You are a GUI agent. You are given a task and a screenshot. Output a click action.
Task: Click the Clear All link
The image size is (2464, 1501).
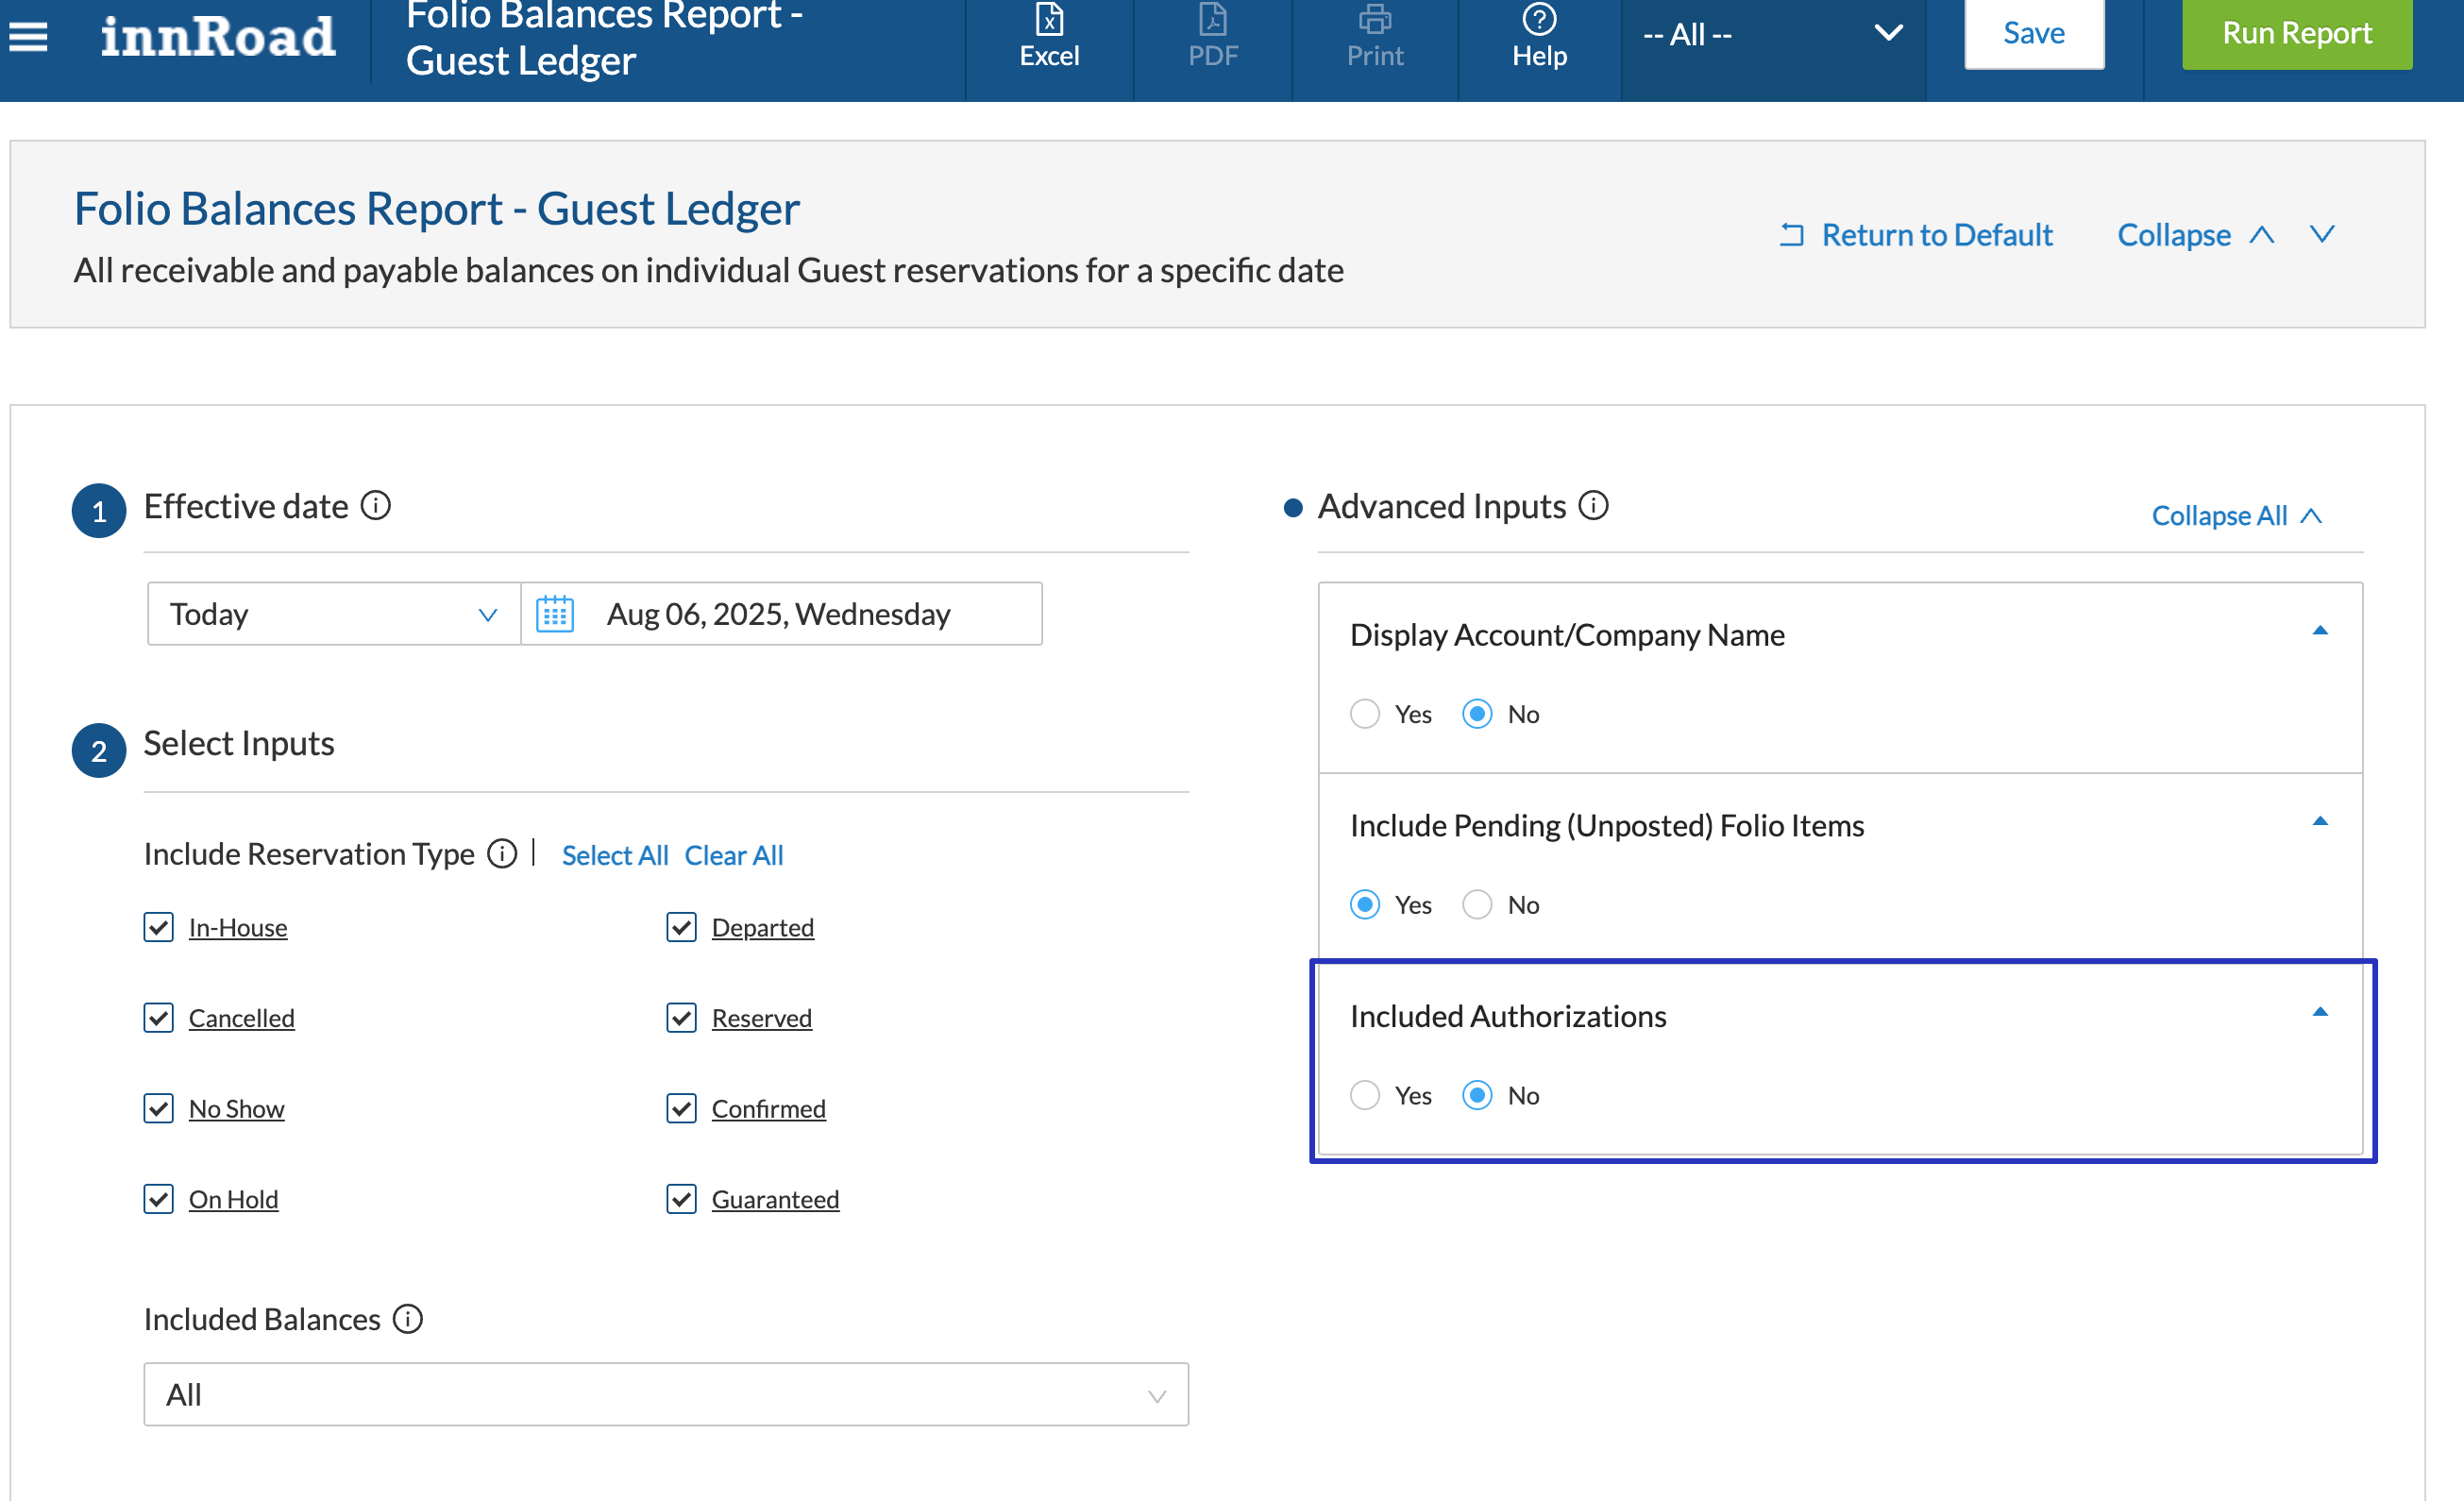733,855
